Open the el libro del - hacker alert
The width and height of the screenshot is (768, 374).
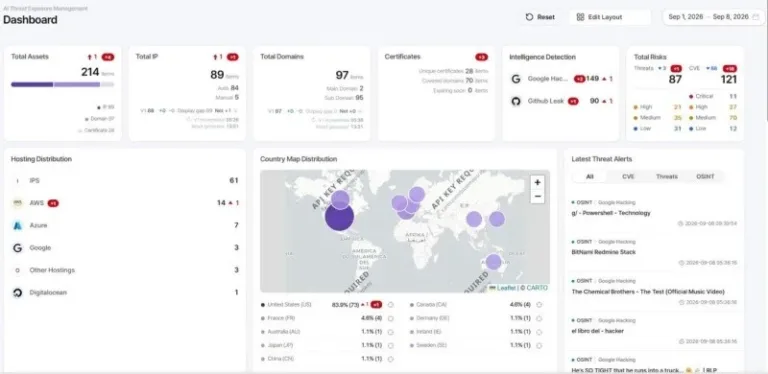[x=598, y=331]
